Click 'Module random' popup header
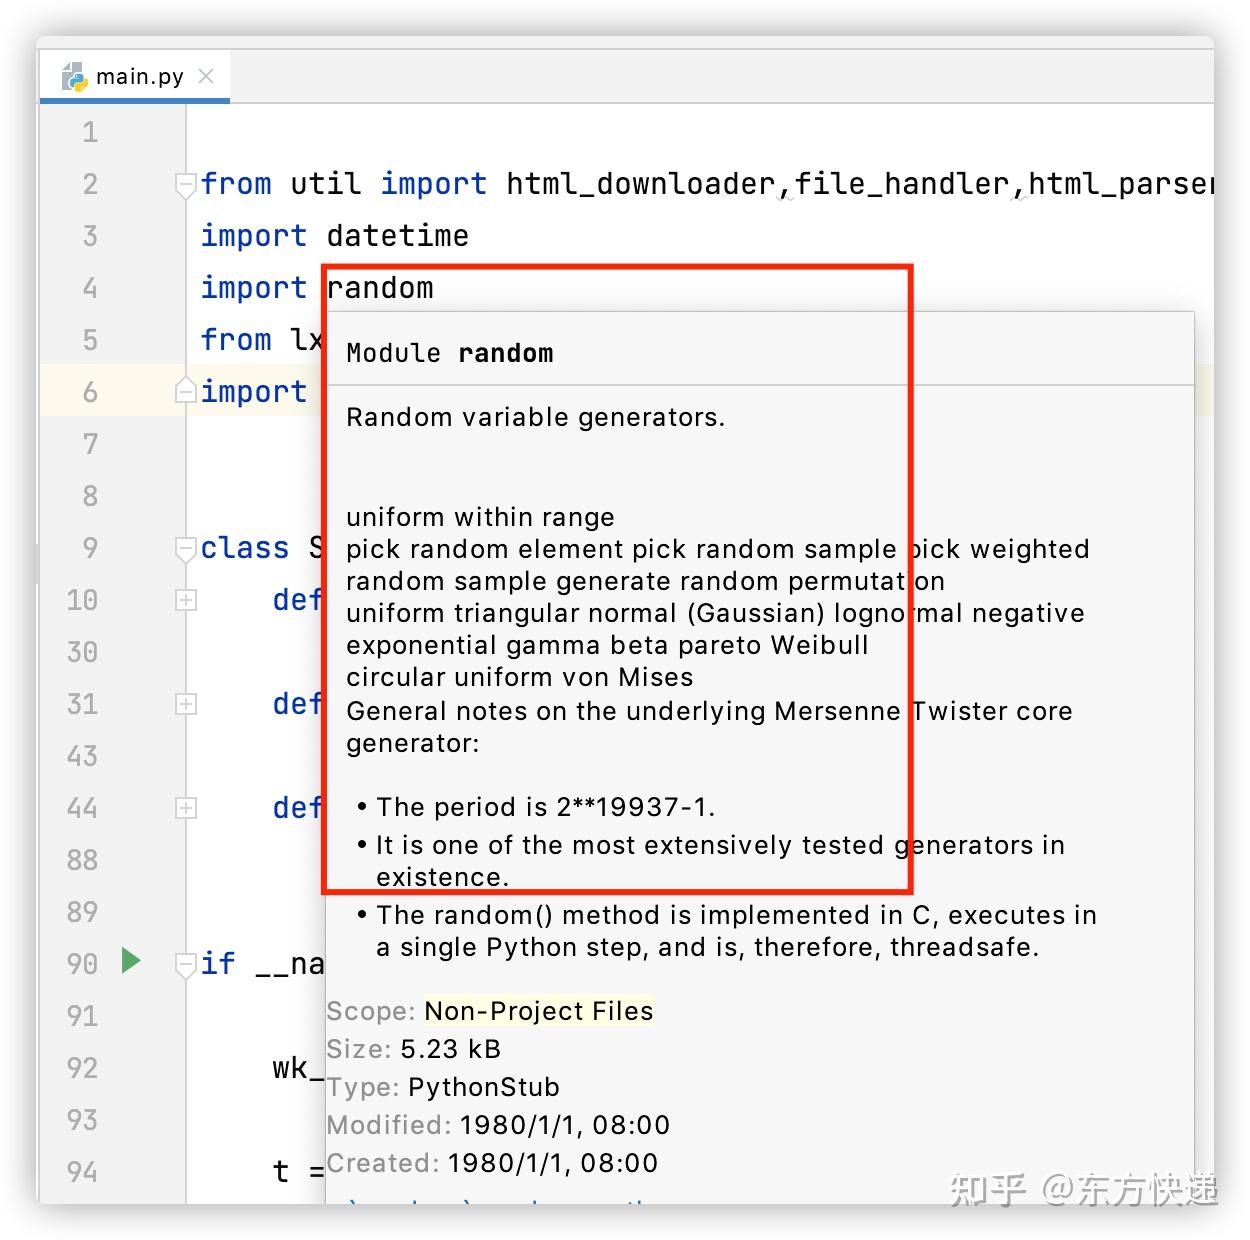The width and height of the screenshot is (1250, 1240). coord(450,353)
